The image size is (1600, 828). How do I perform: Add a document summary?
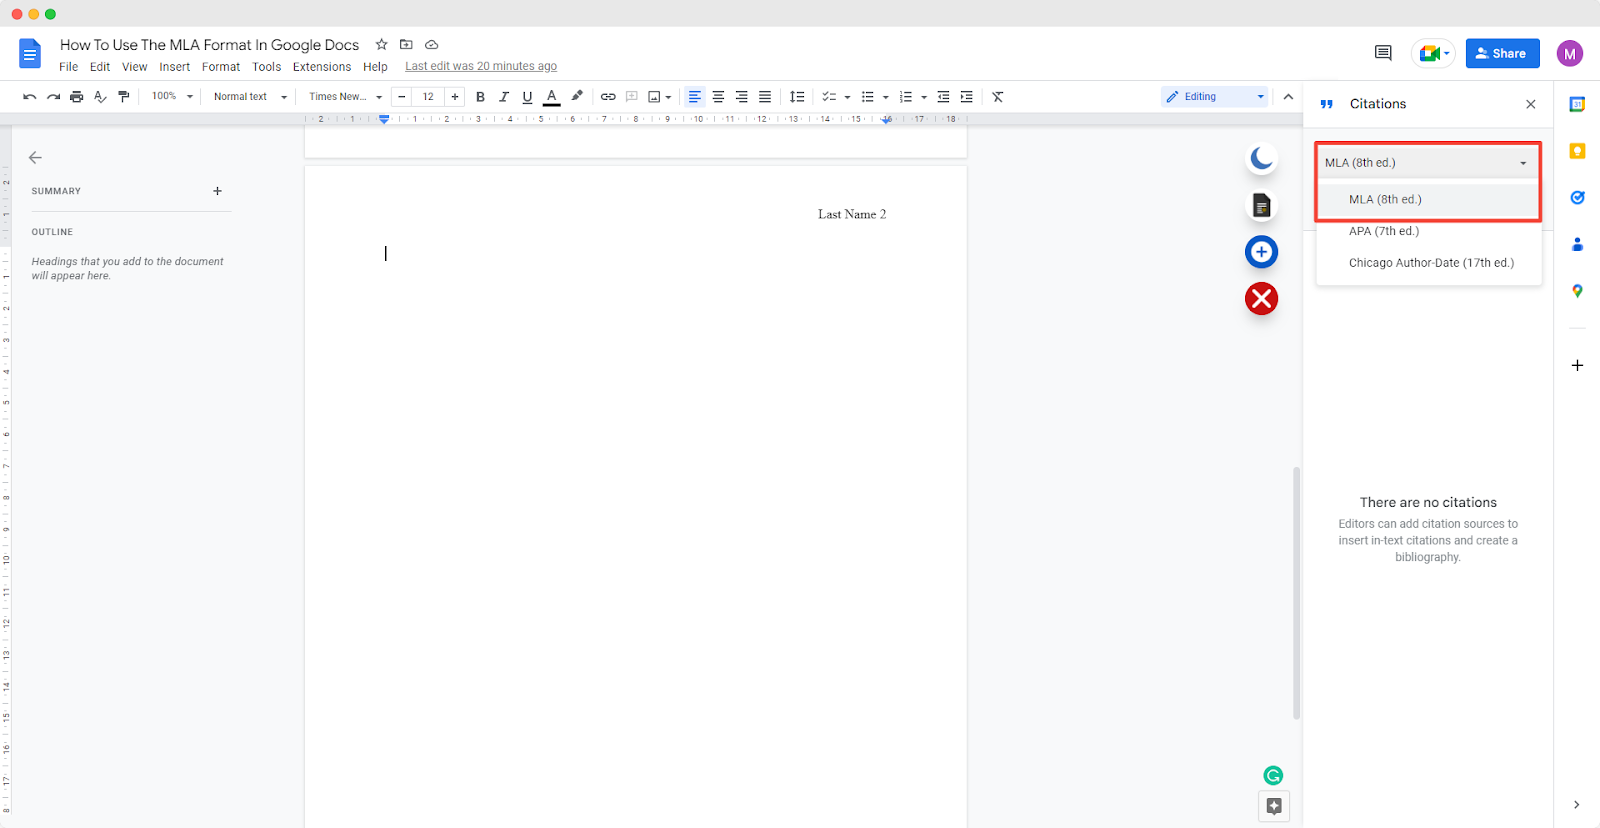pos(217,191)
